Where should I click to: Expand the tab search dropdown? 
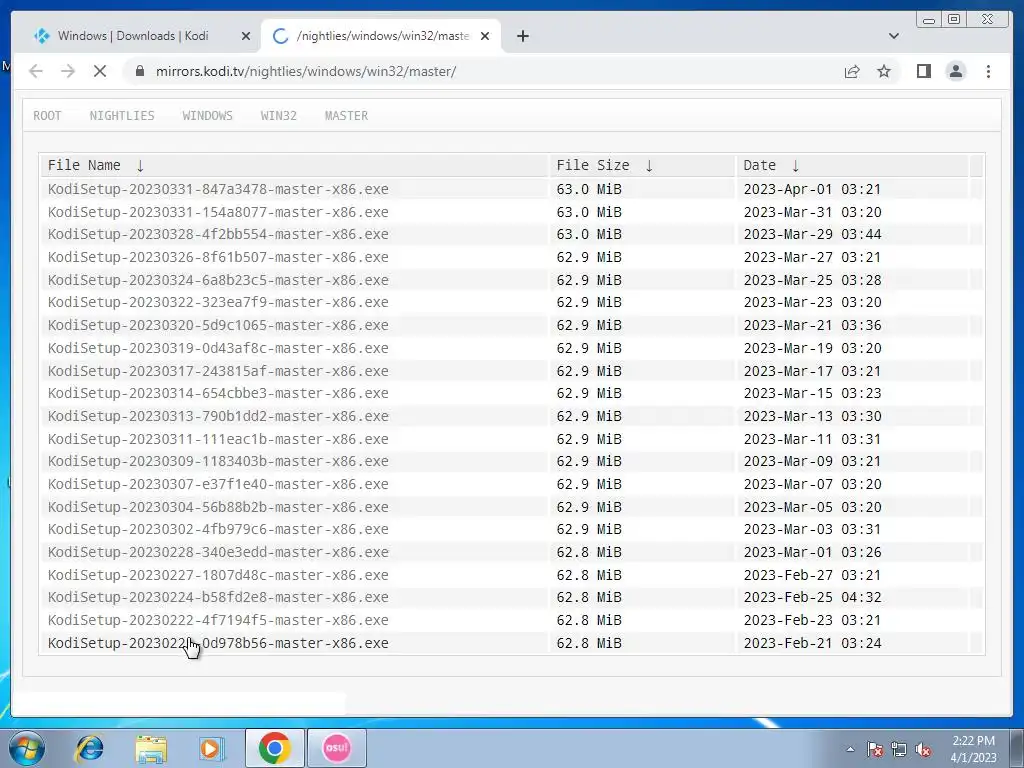point(893,36)
